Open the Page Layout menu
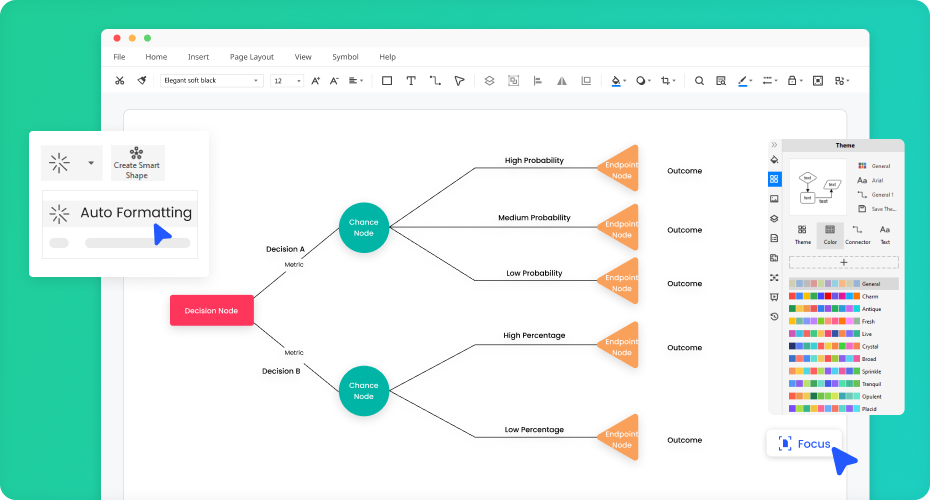This screenshot has width=930, height=500. tap(251, 57)
